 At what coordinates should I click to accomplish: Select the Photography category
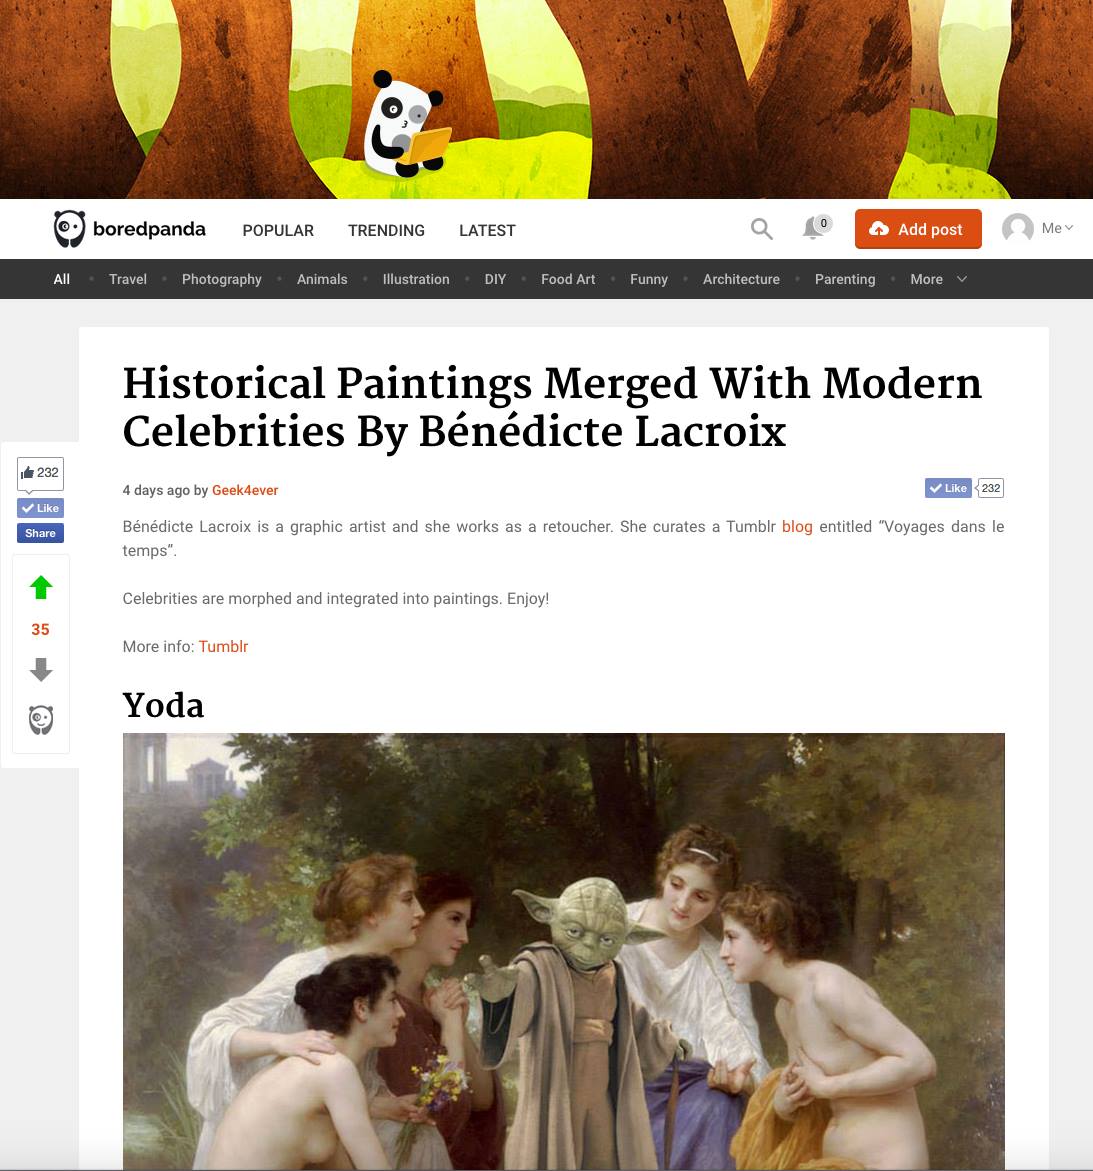[222, 279]
